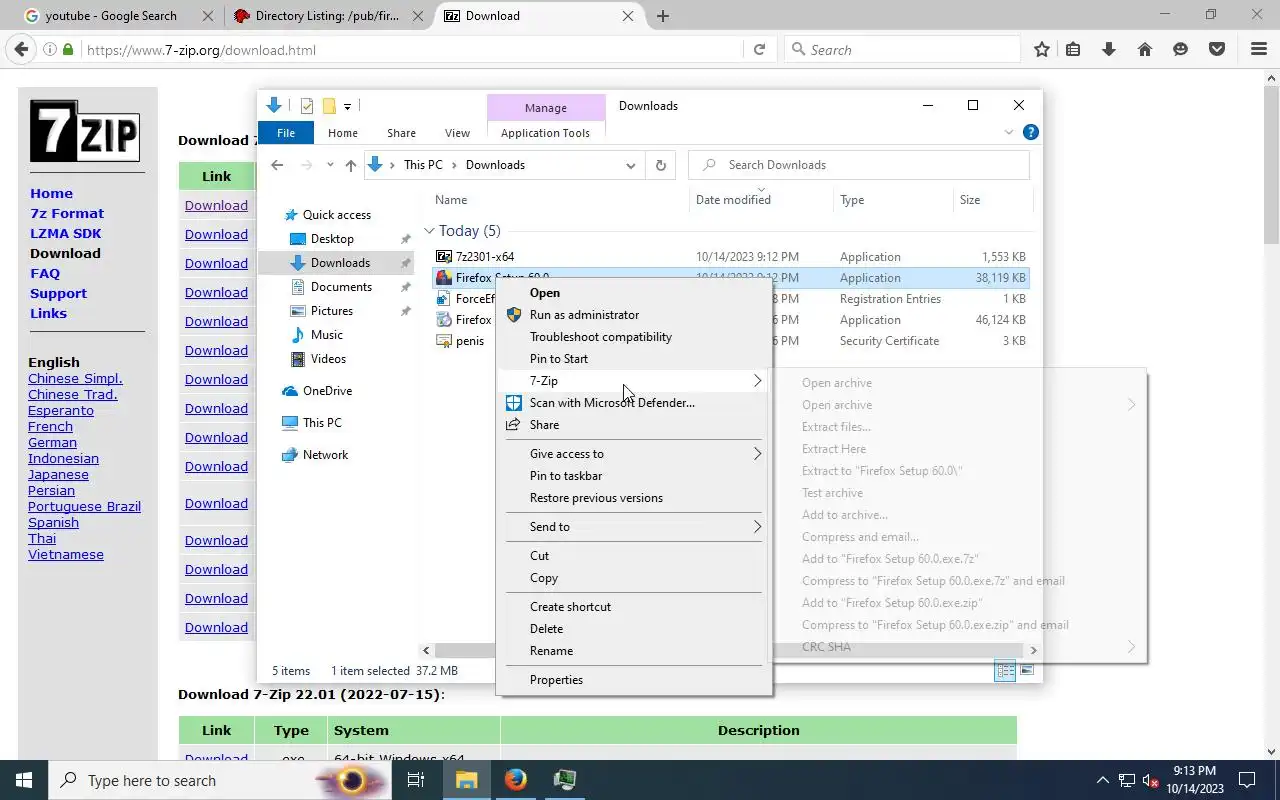Click the Firefox home icon
1280x800 pixels.
pos(1145,49)
